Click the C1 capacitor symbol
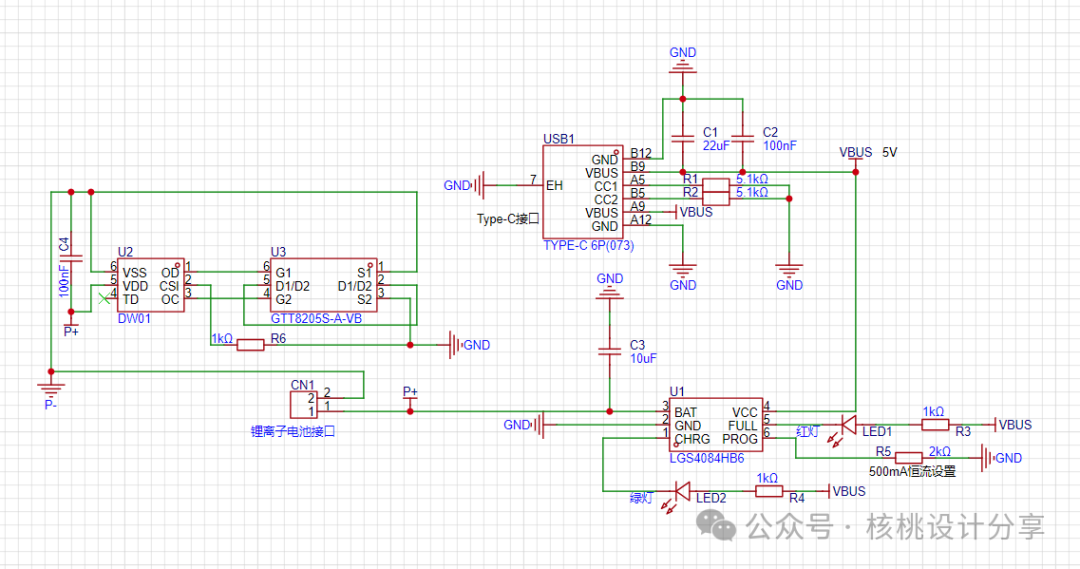The image size is (1080, 569). 683,138
